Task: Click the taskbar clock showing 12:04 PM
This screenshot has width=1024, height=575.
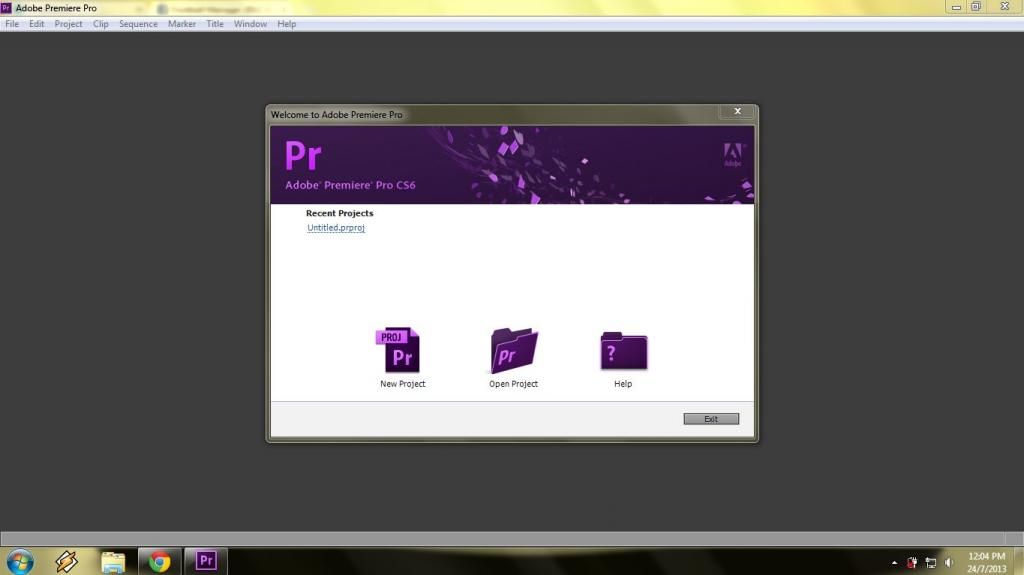Action: [x=986, y=561]
